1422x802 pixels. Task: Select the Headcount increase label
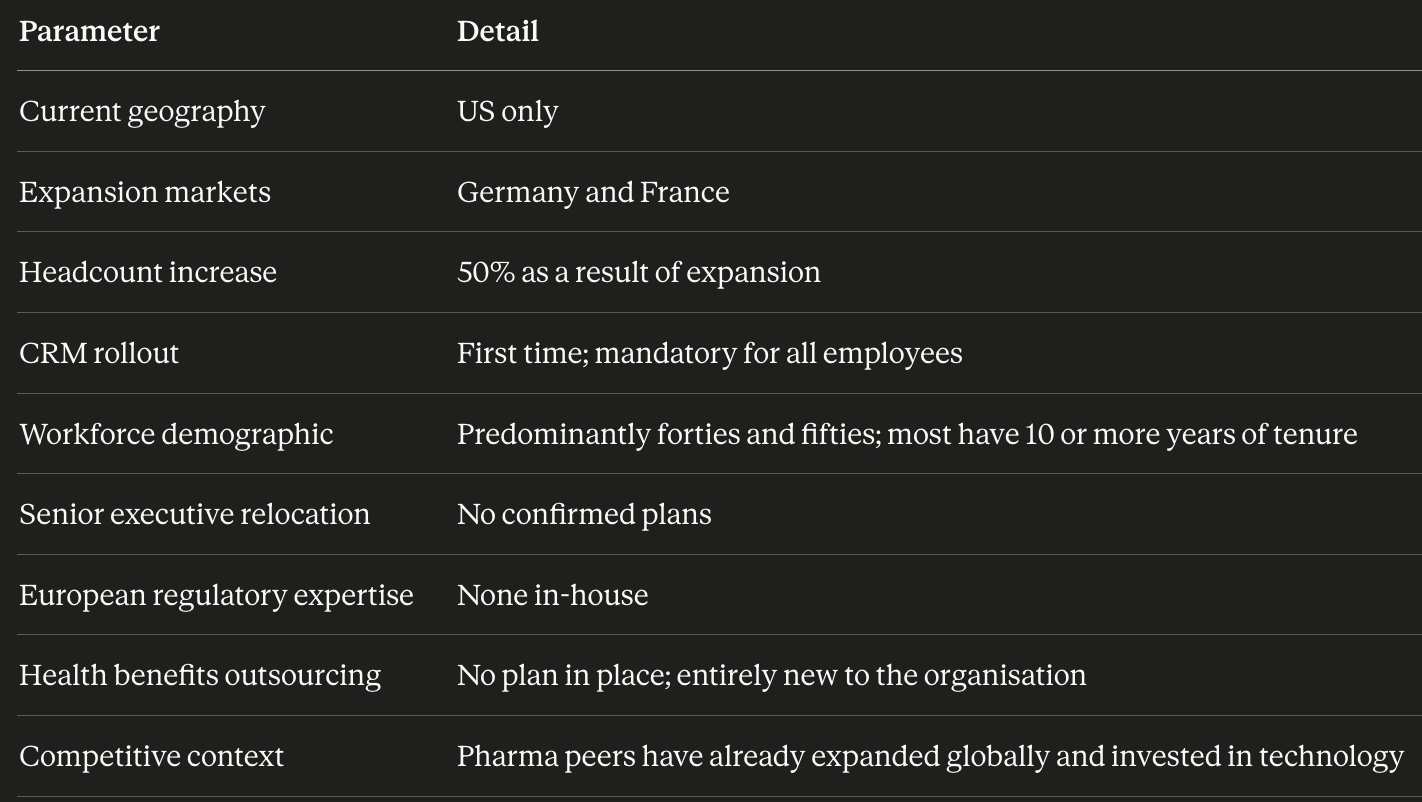(x=148, y=272)
